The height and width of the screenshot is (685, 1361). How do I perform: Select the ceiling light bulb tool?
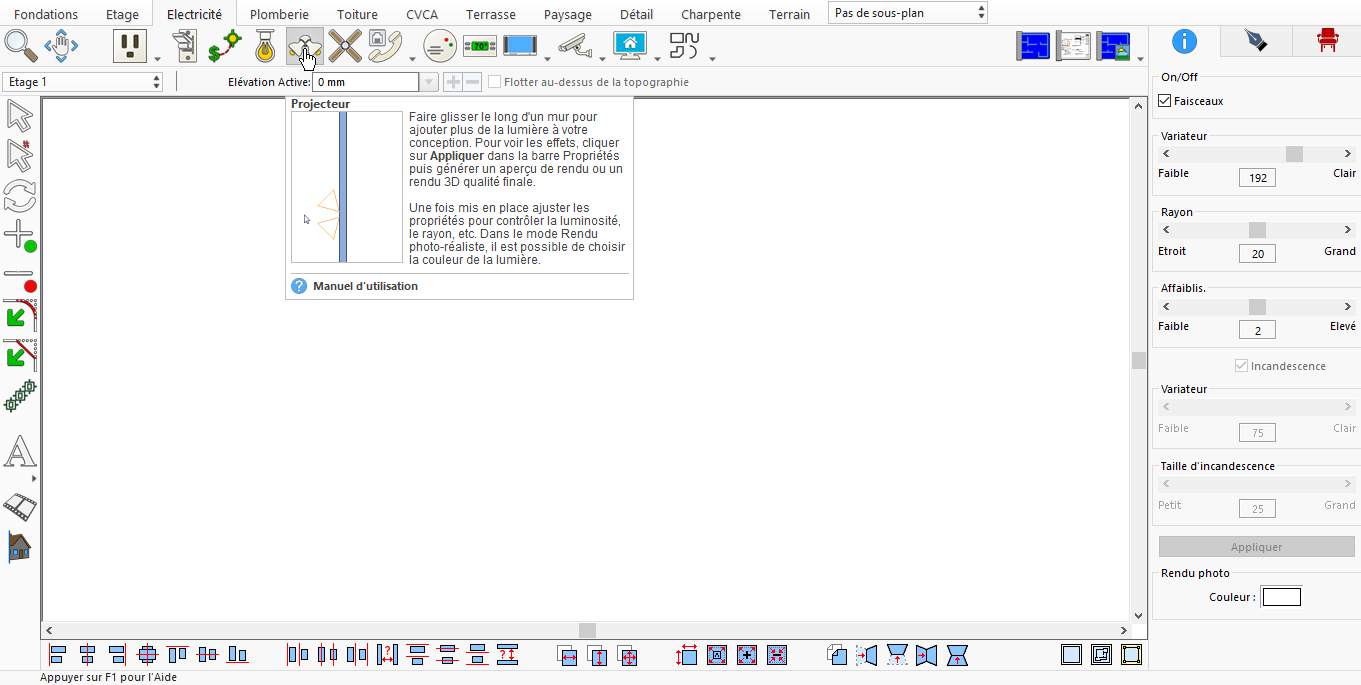pyautogui.click(x=265, y=45)
